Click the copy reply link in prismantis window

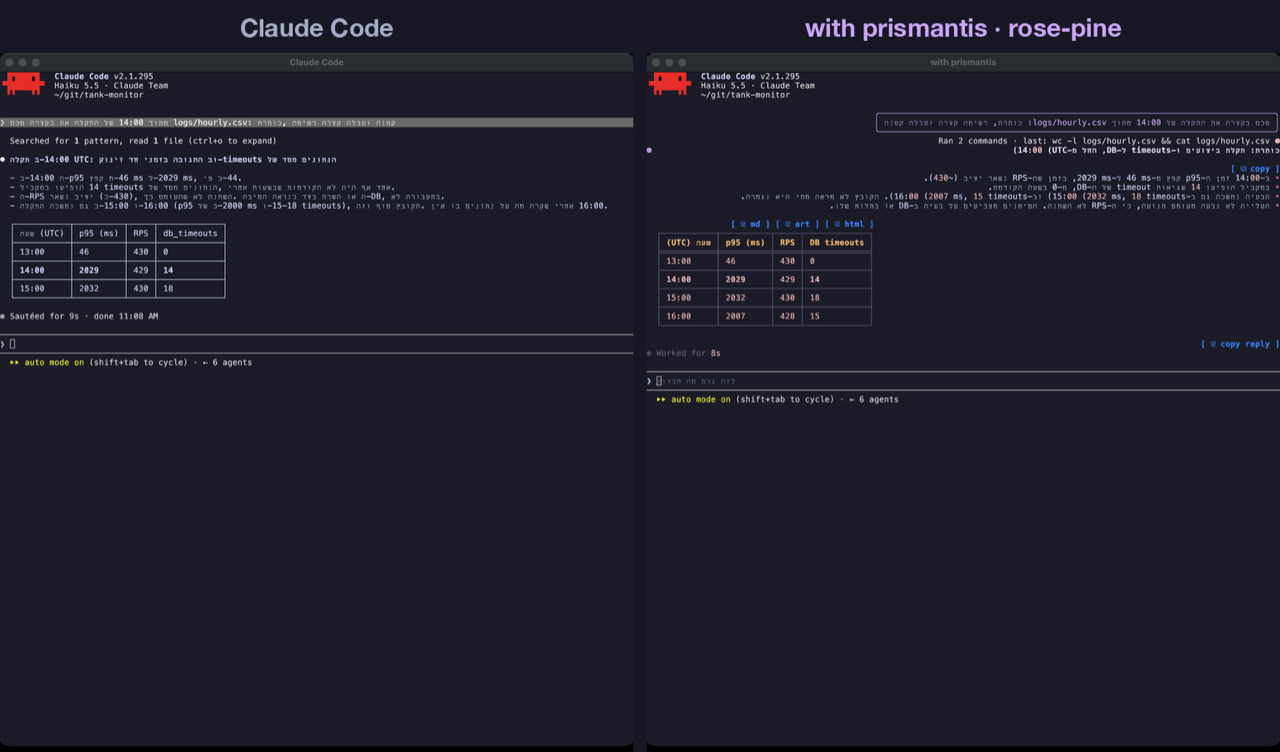(1239, 344)
